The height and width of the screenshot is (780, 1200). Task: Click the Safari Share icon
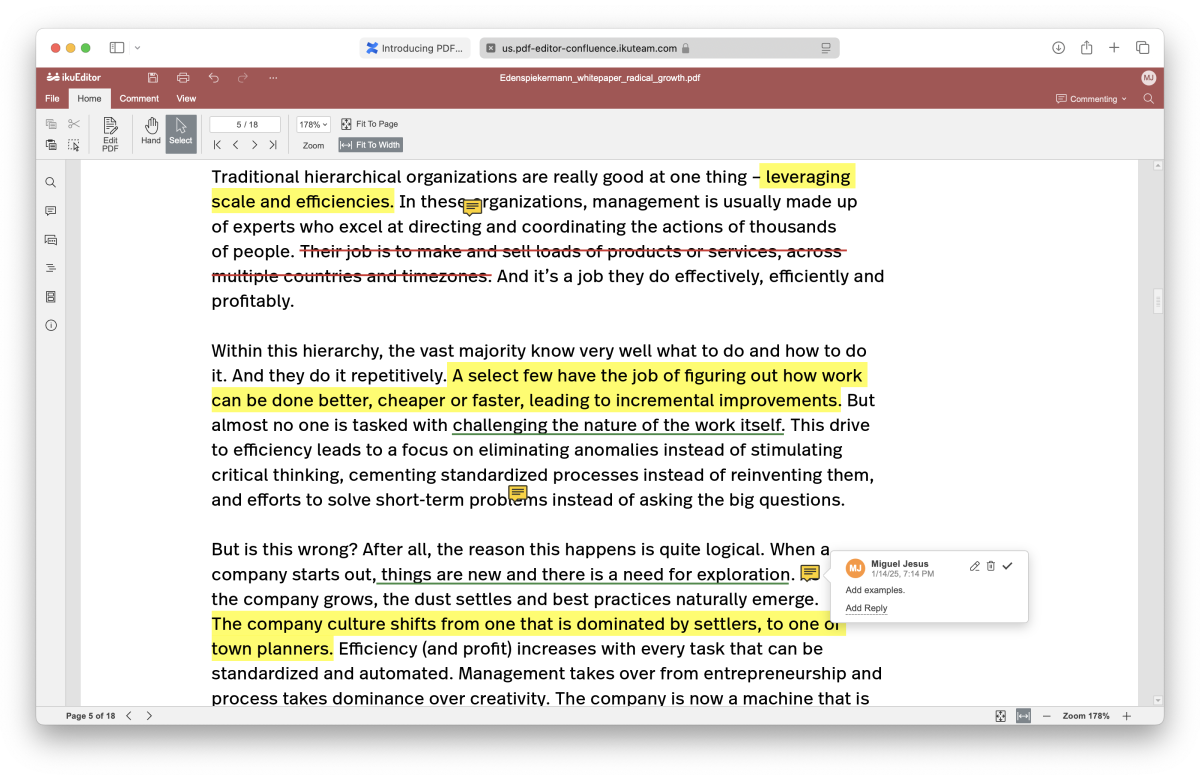coord(1086,48)
